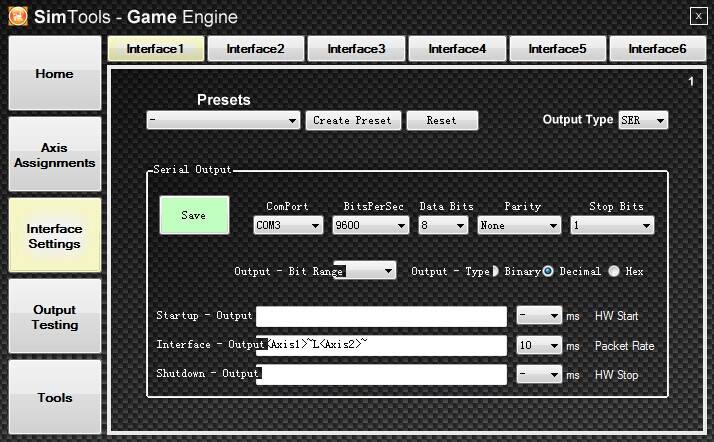
Task: Switch to the Interface4 tab
Action: click(457, 49)
